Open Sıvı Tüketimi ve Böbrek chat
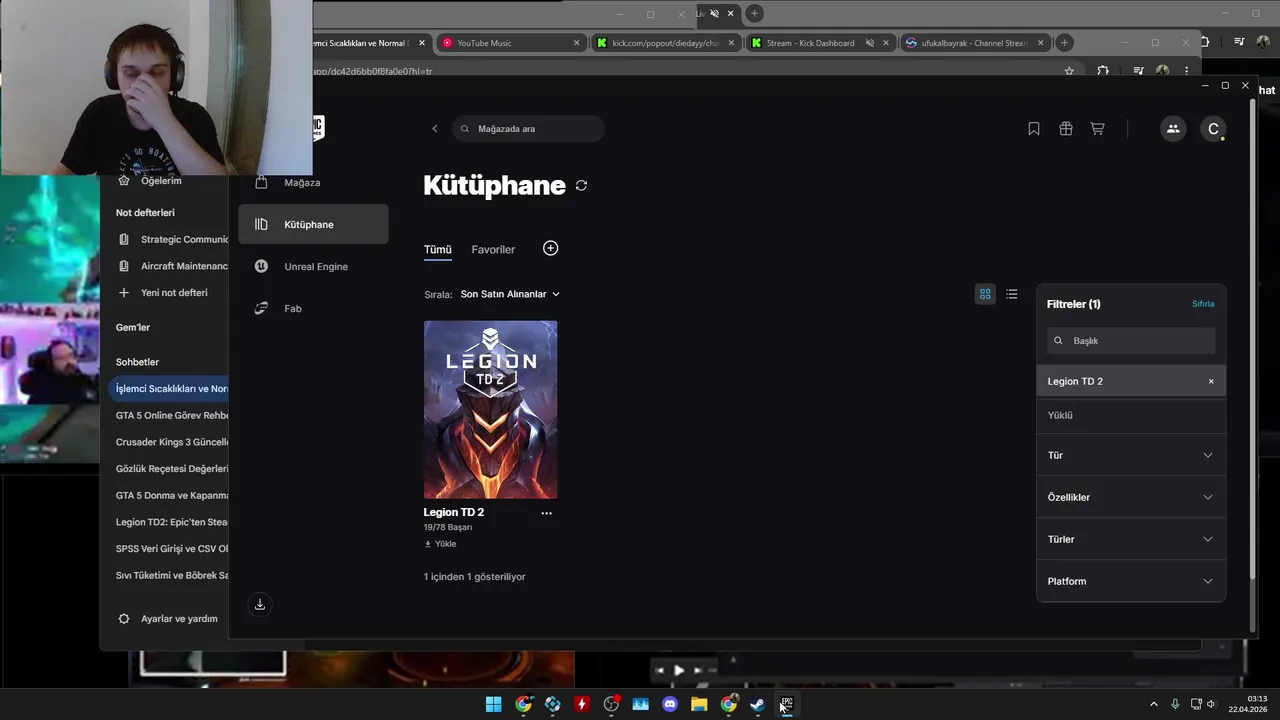 pos(172,576)
